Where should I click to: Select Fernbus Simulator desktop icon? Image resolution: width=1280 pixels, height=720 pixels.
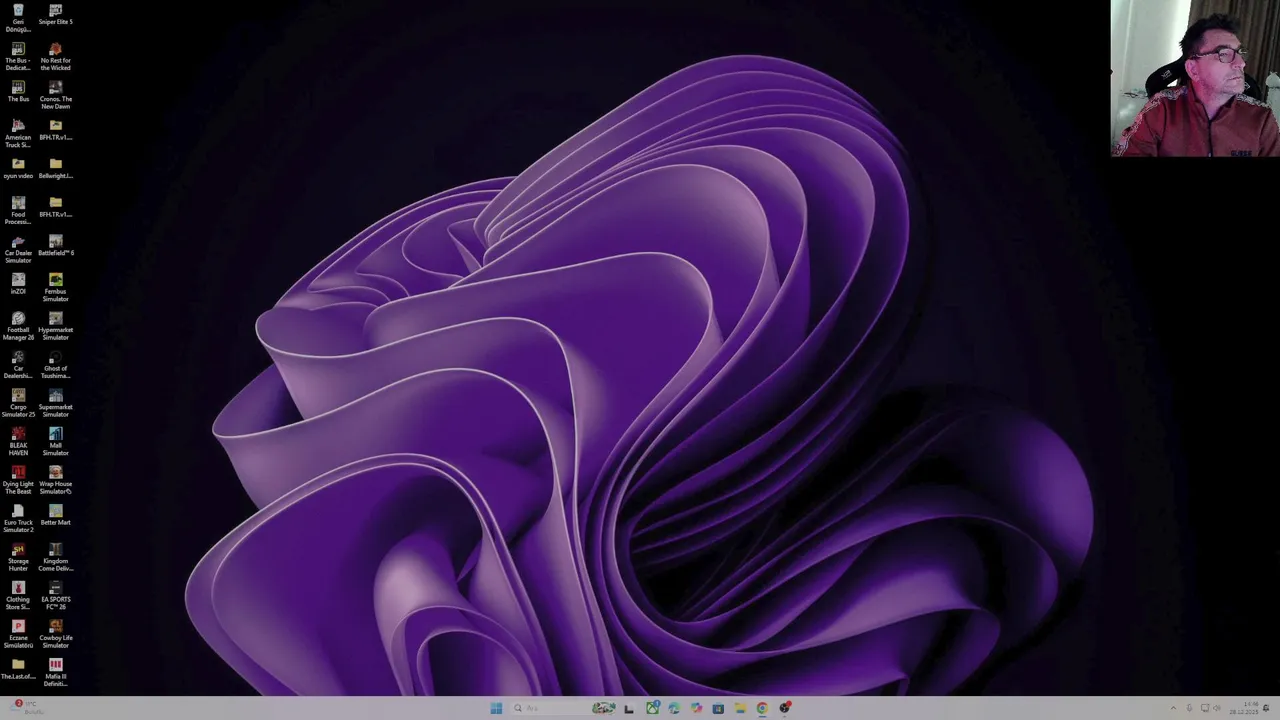pyautogui.click(x=55, y=288)
